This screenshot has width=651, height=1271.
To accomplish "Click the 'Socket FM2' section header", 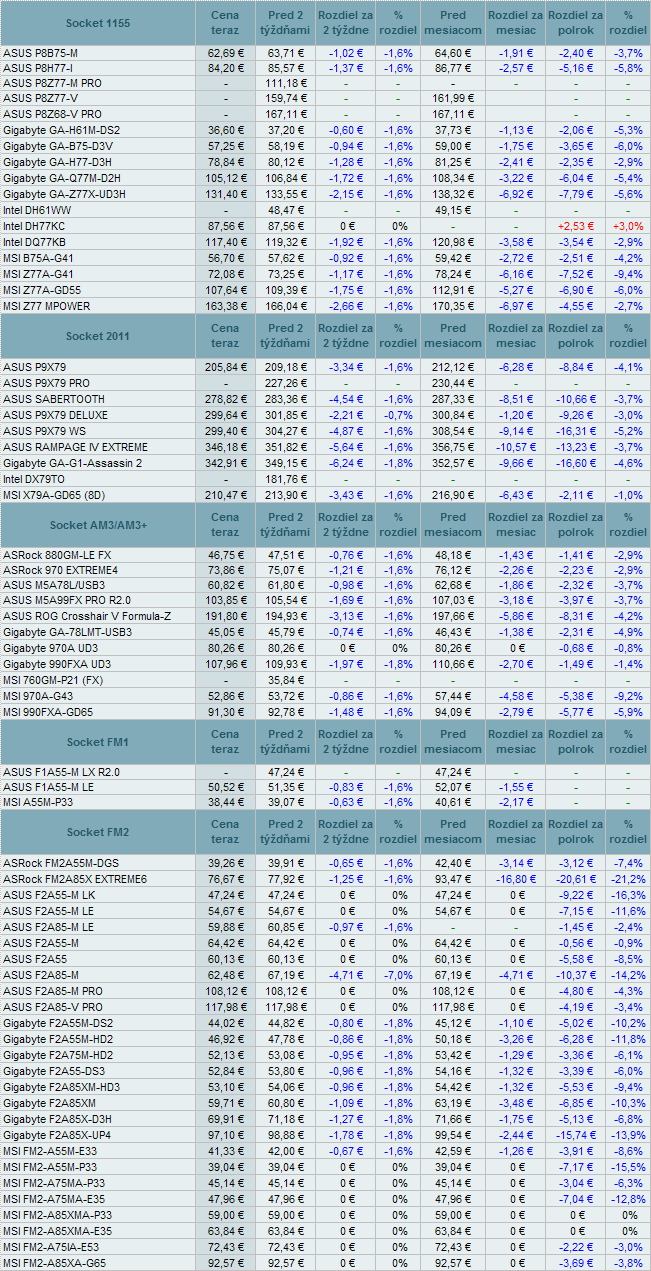I will [98, 832].
